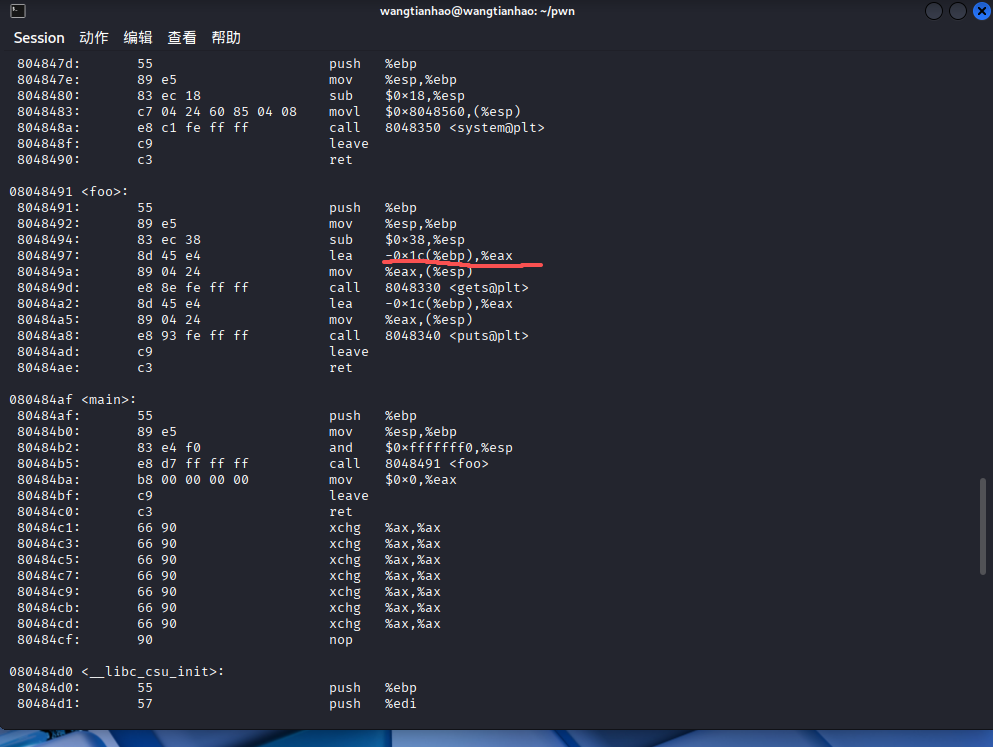Click the address 8048483:
993x747 pixels.
click(49, 112)
